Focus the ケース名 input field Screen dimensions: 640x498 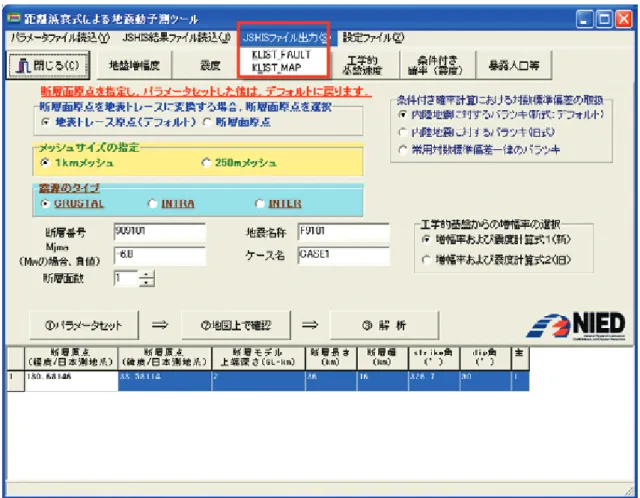point(343,256)
